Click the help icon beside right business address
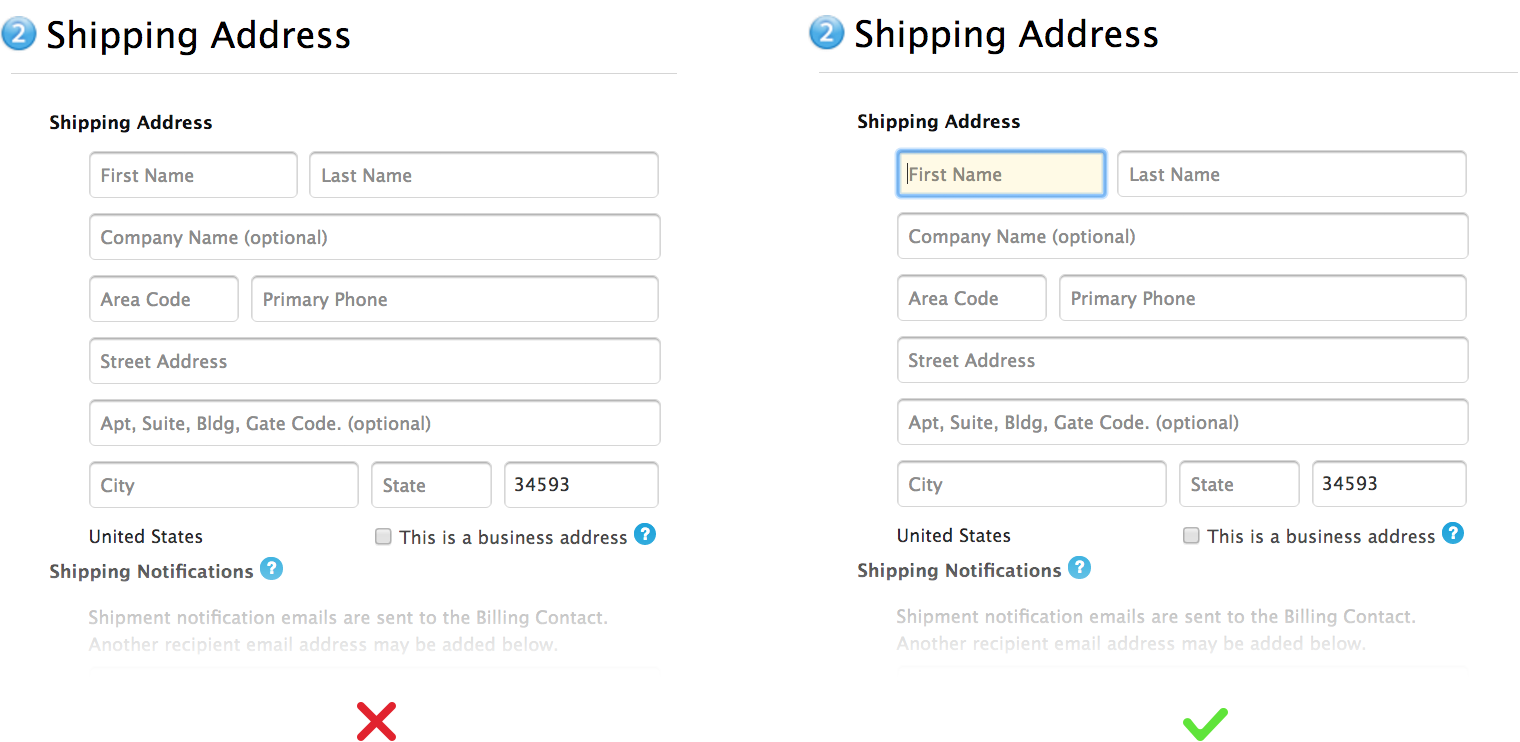Screen dimensions: 1520x742 (1453, 534)
